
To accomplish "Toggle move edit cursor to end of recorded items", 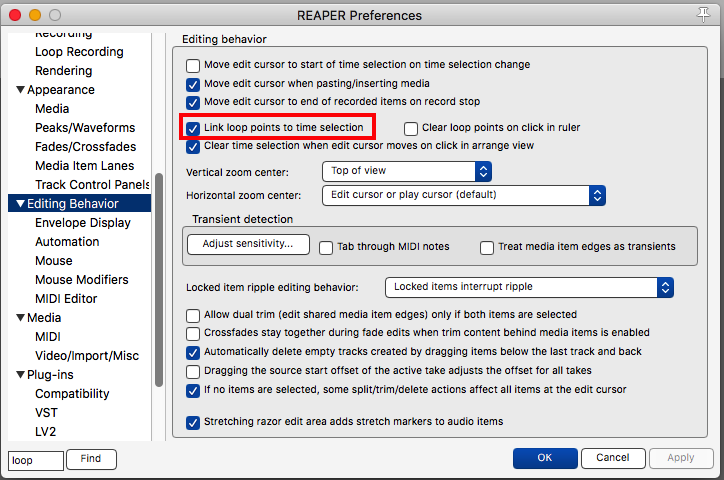I will pyautogui.click(x=193, y=102).
